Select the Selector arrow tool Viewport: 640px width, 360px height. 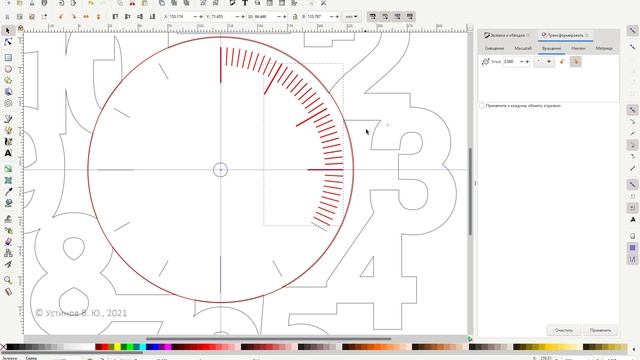(x=8, y=31)
